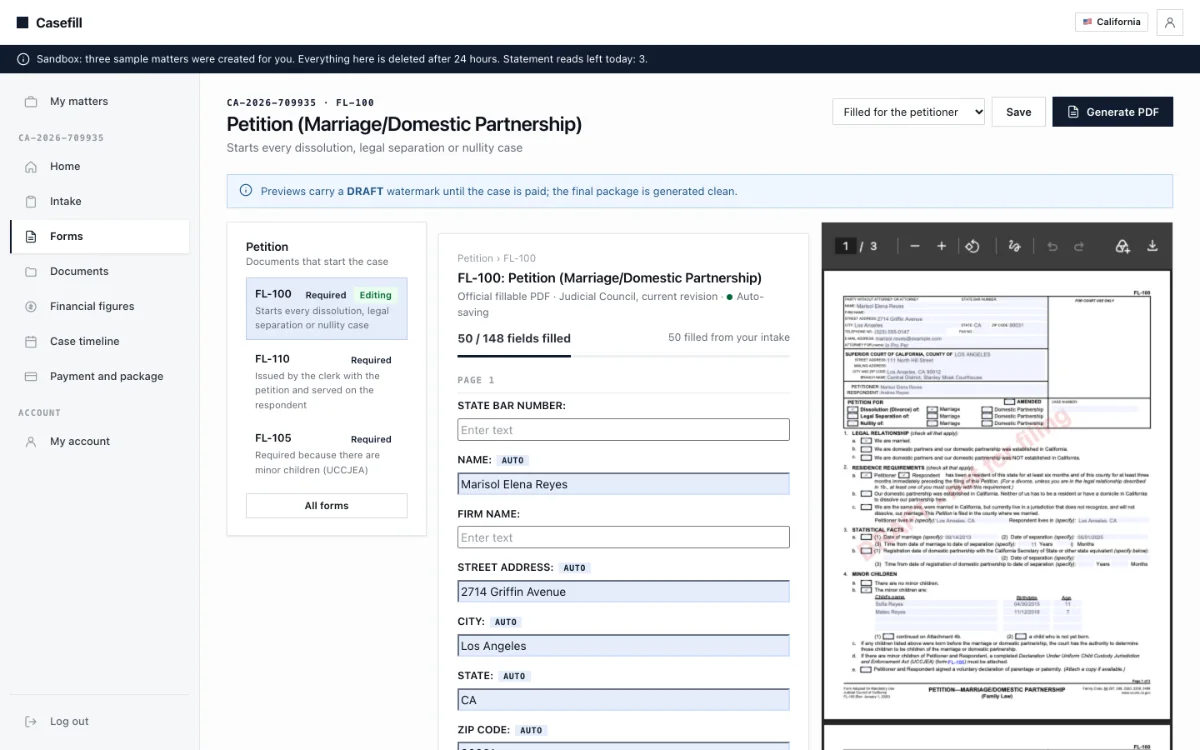Click the Street Address field

[624, 592]
